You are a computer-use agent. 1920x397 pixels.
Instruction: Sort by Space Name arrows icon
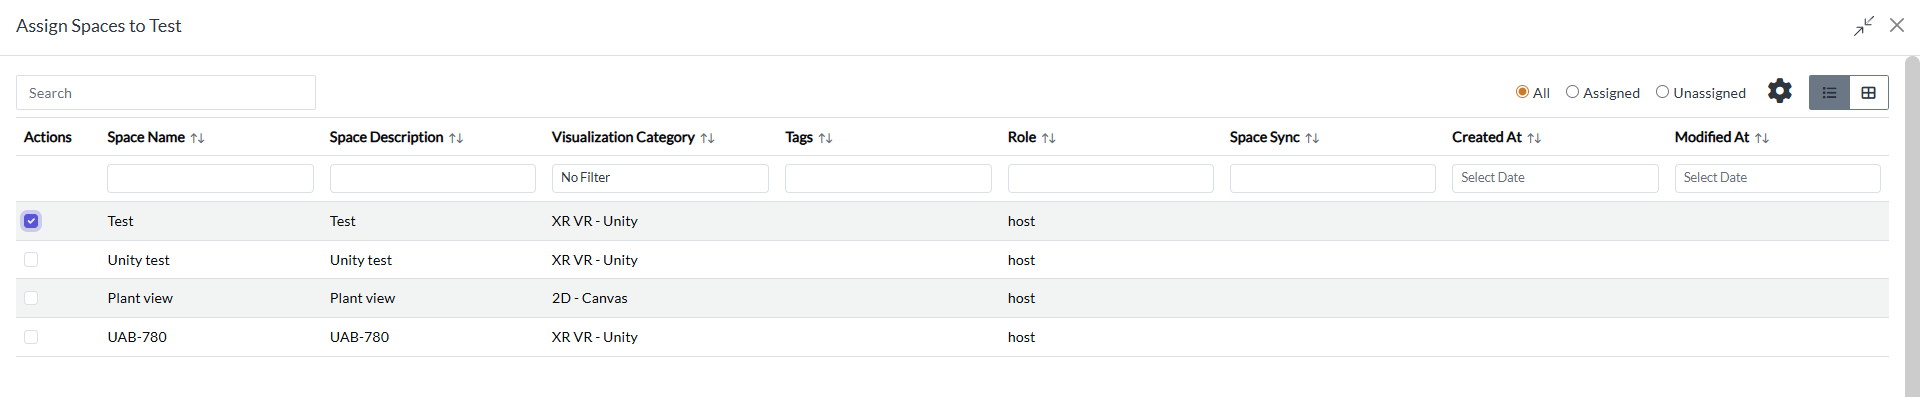tap(197, 138)
